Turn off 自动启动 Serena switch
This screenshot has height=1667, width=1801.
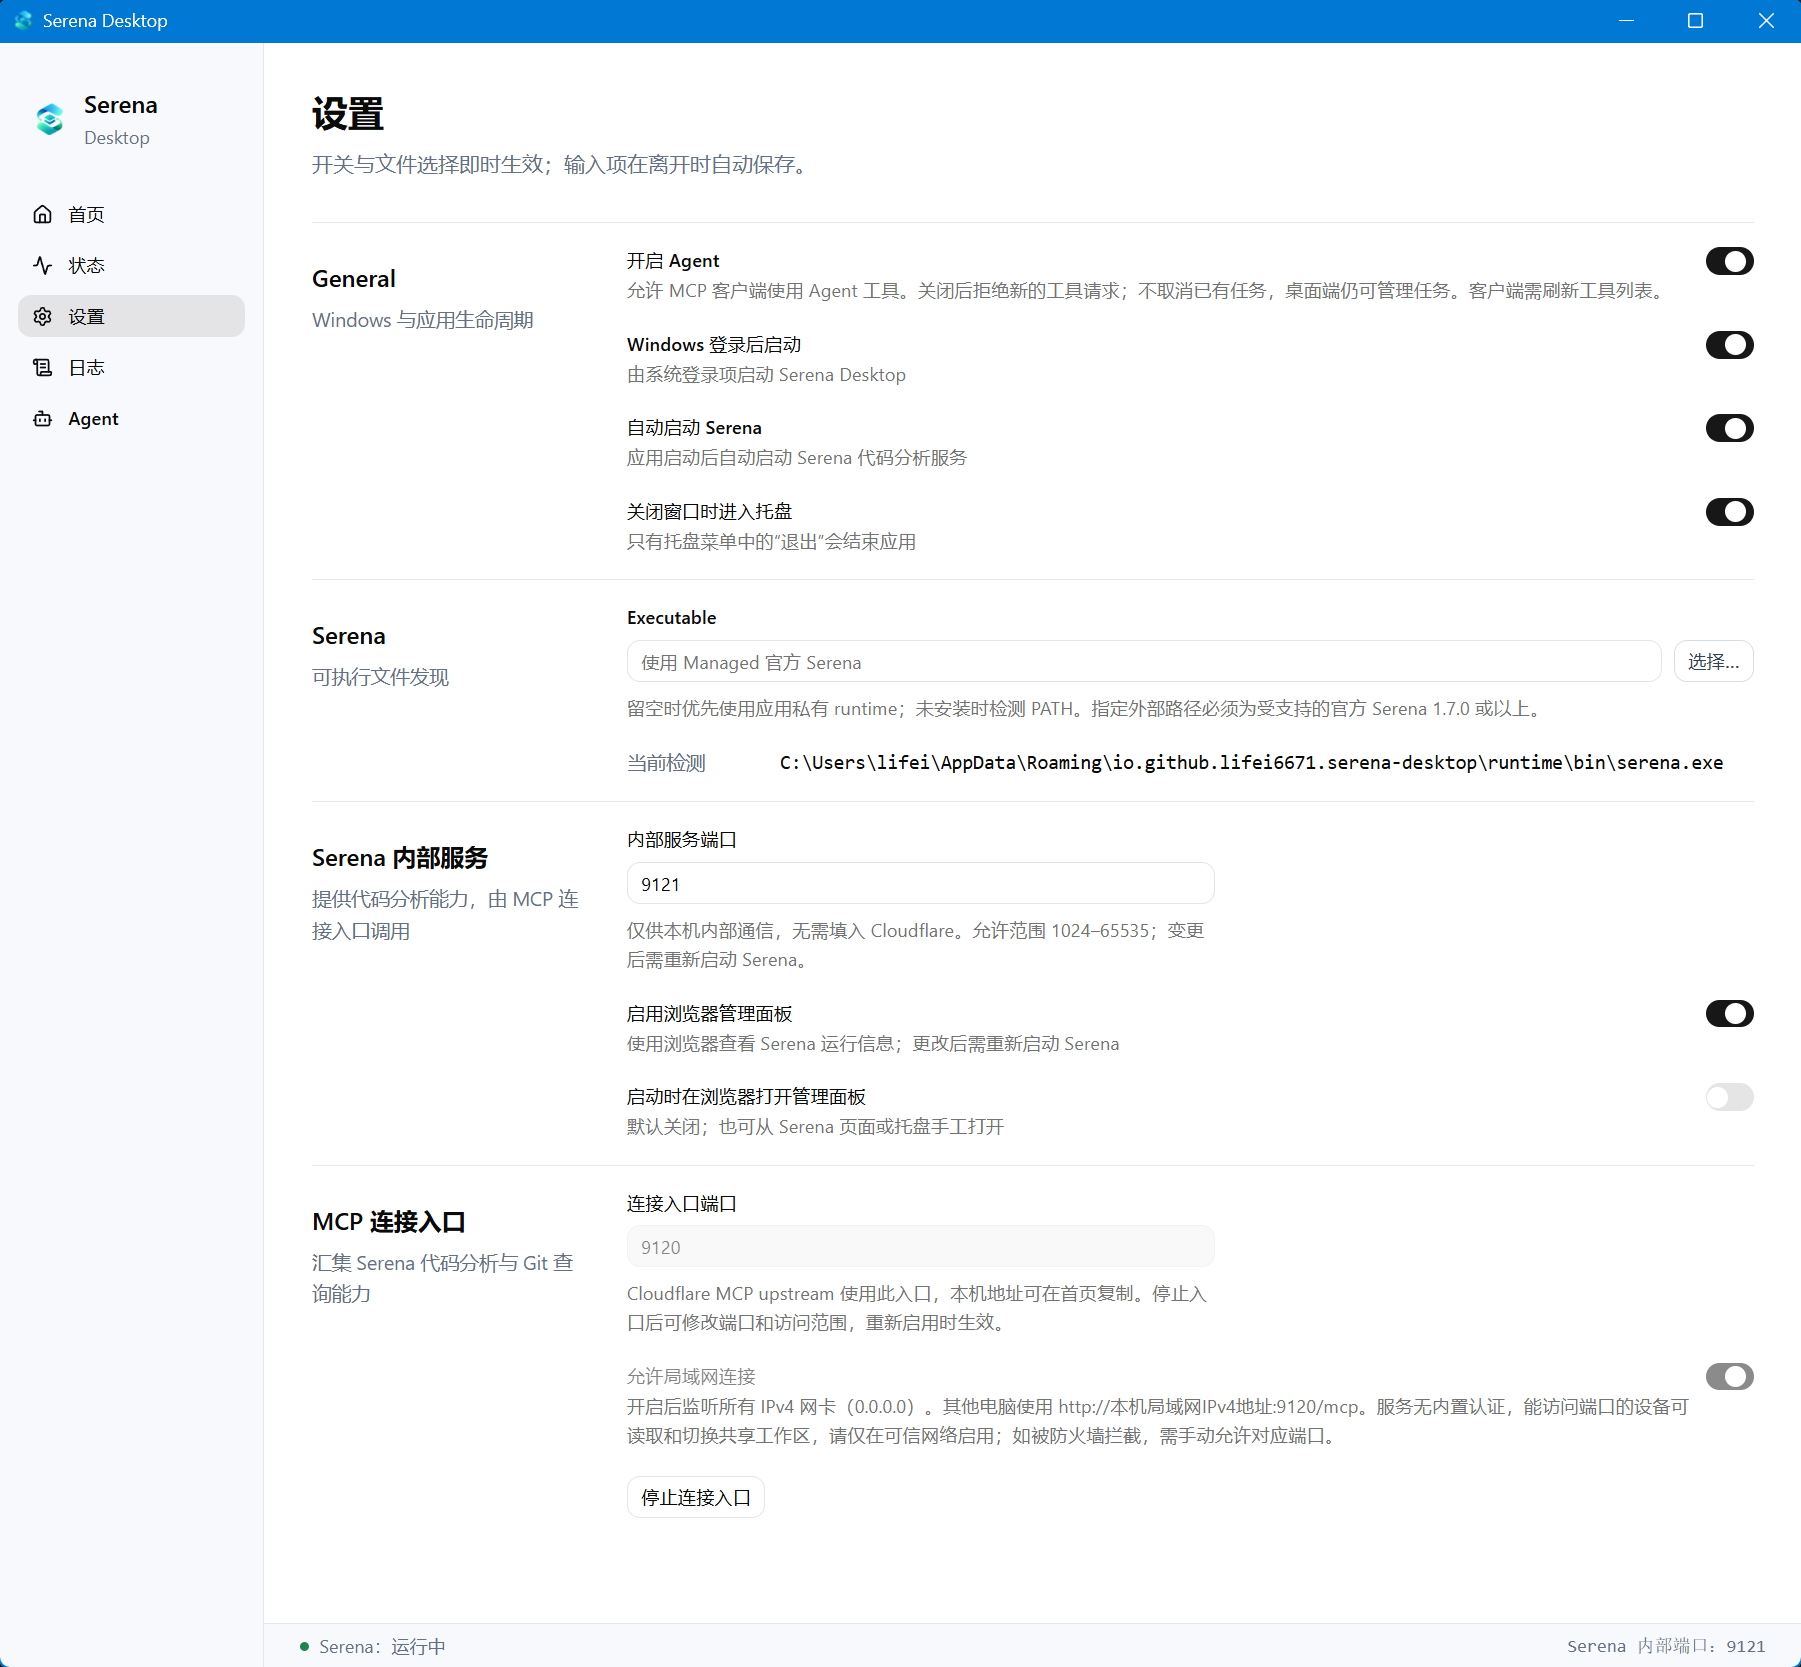coord(1729,428)
